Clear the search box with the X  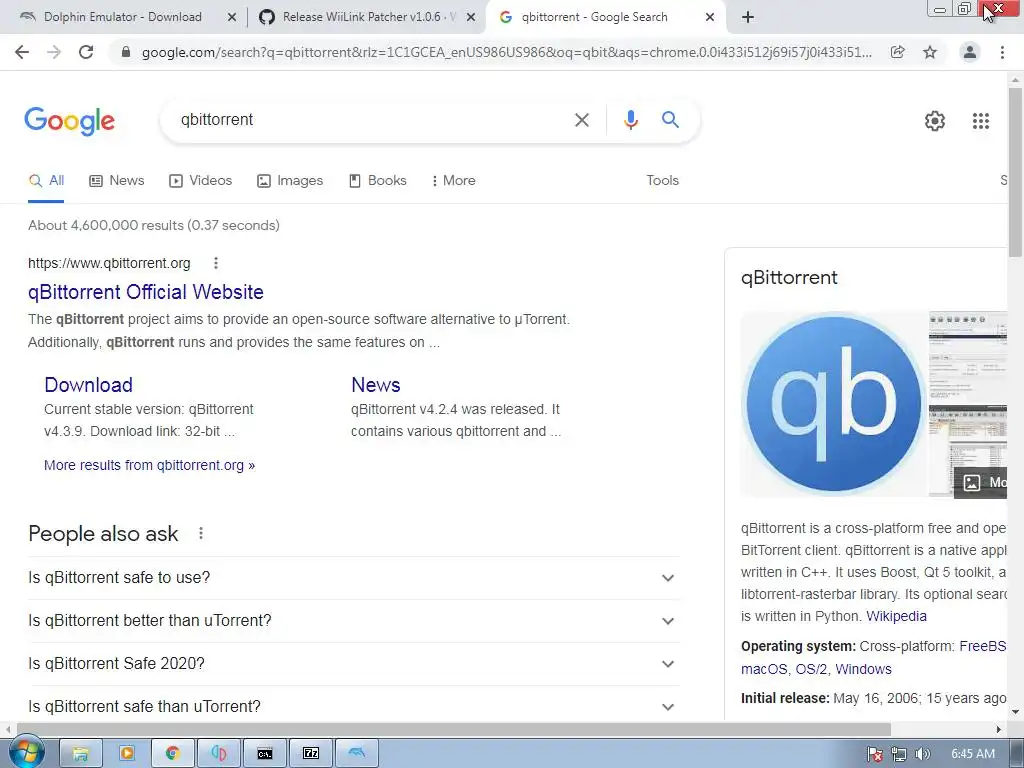coord(582,120)
